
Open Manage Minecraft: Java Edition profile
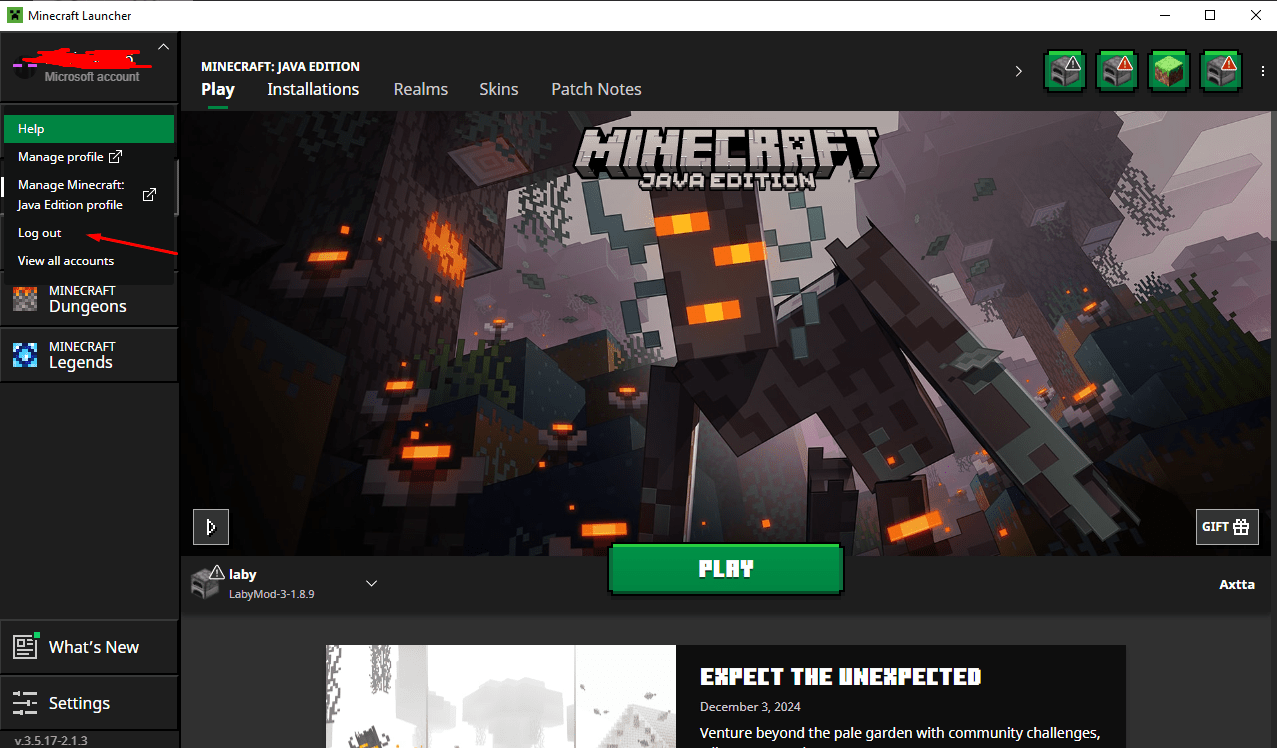pyautogui.click(x=89, y=195)
